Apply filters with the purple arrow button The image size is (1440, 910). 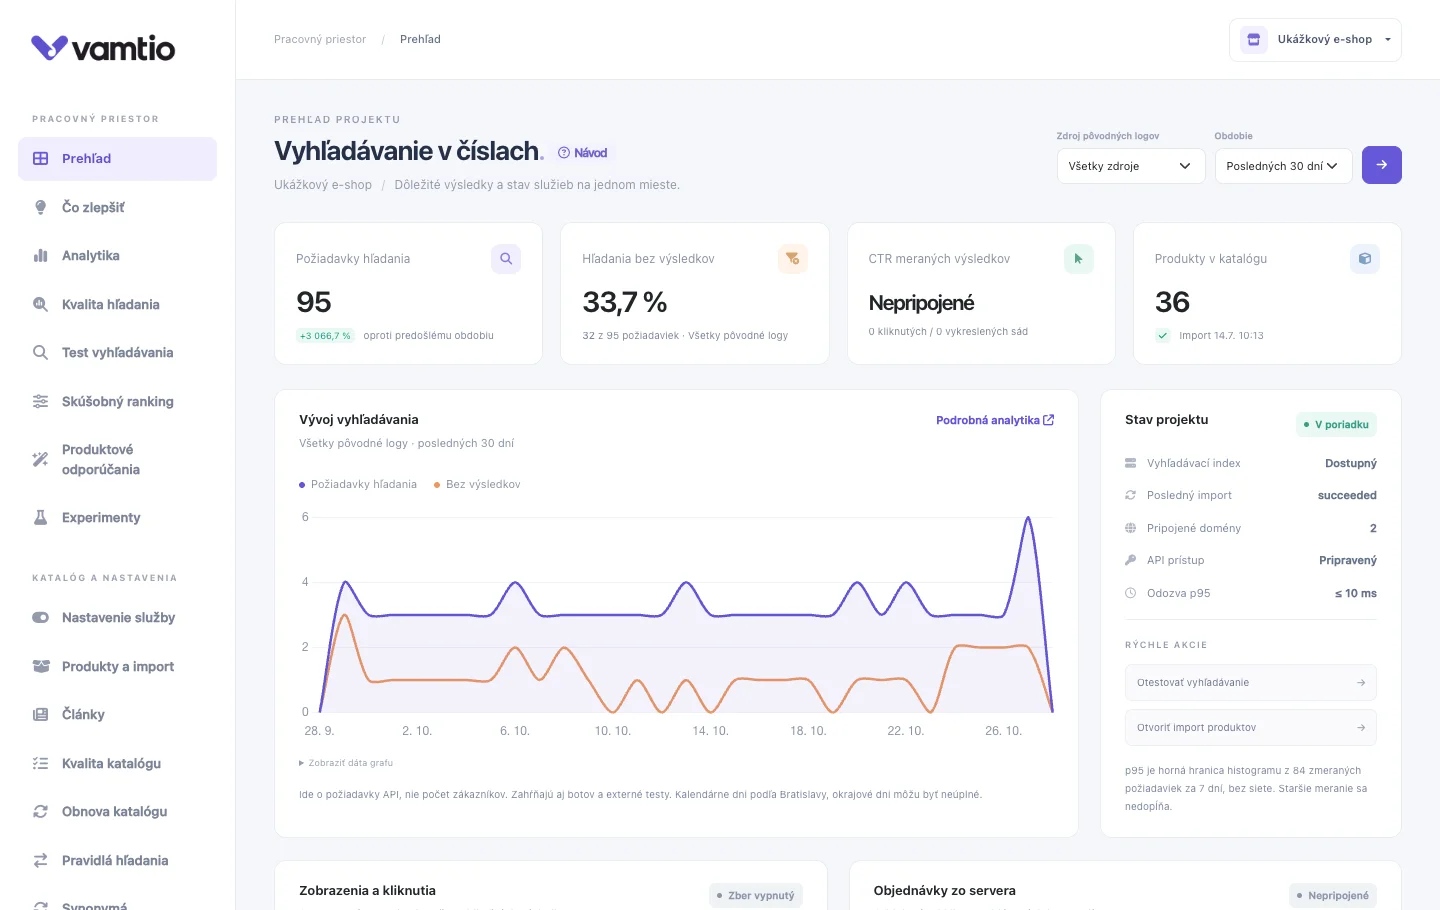point(1382,165)
